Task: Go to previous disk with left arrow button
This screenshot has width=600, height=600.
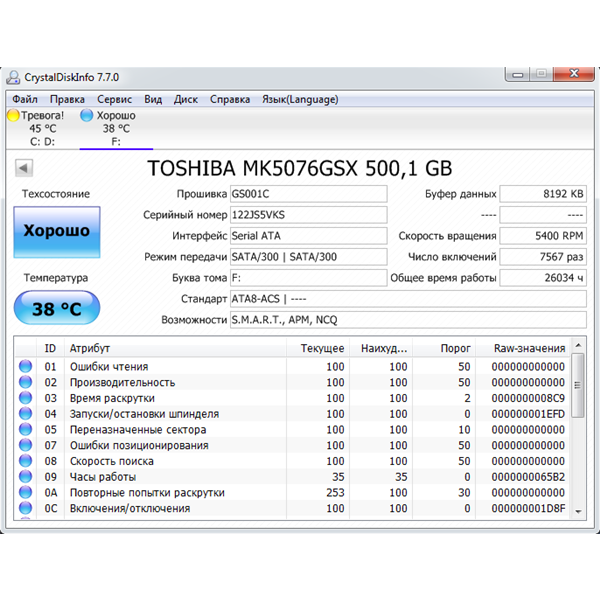Action: coord(24,168)
